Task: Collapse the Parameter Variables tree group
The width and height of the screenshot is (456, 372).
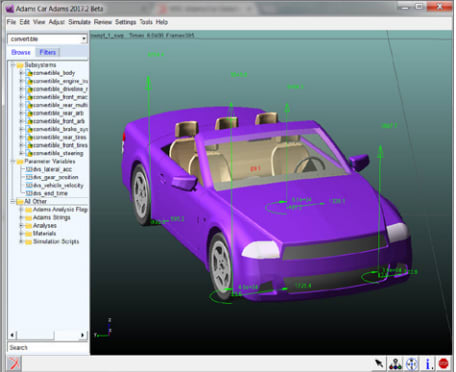Action: pyautogui.click(x=13, y=162)
